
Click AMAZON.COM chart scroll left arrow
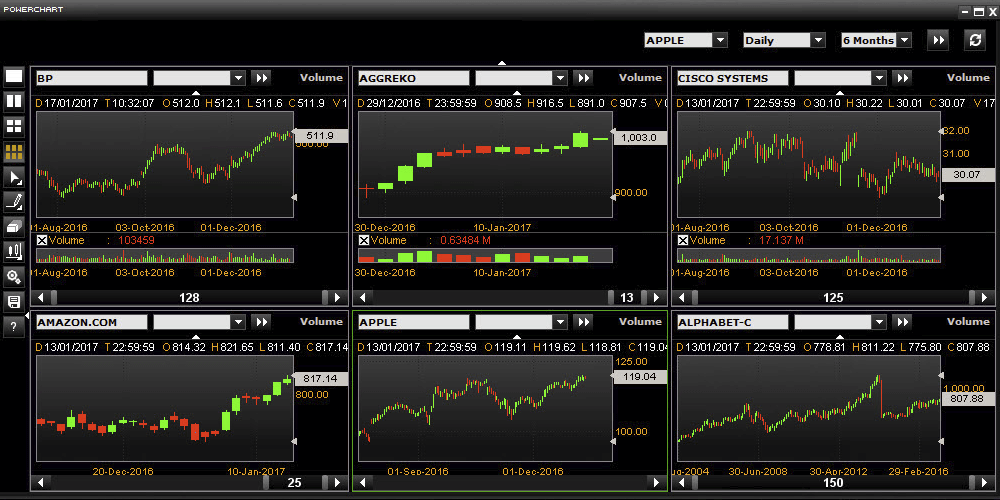tap(41, 482)
